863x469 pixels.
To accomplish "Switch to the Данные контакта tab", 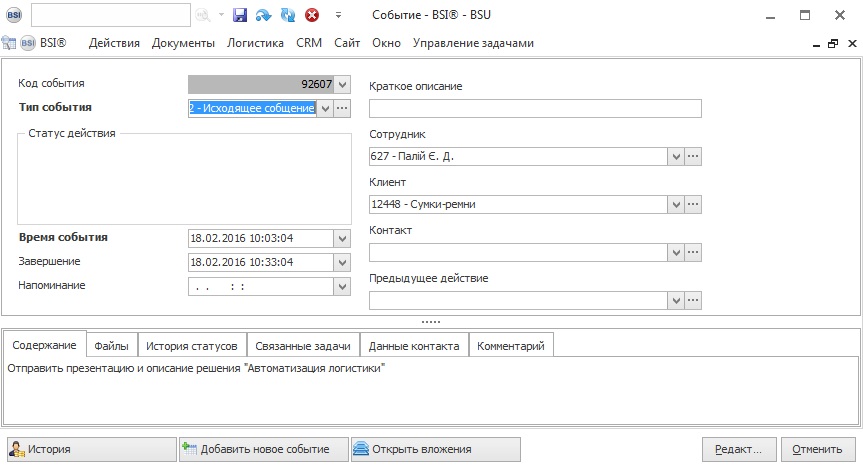I will coord(414,346).
